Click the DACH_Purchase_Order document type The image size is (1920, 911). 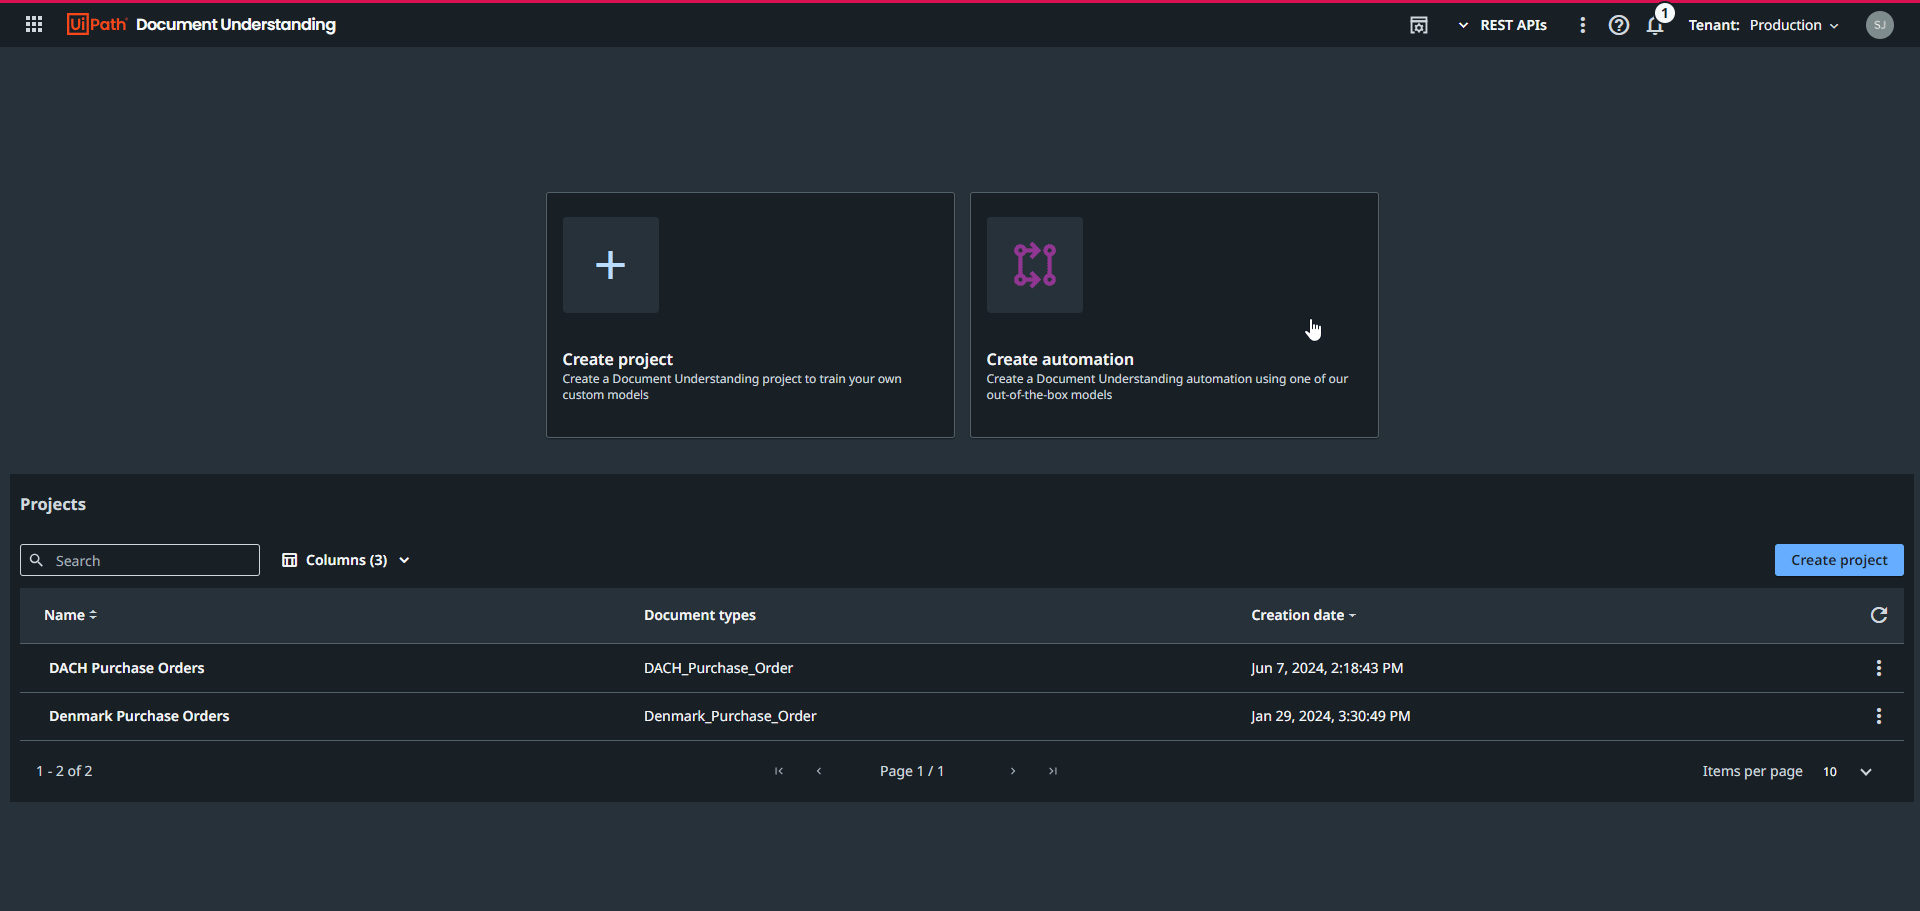point(718,668)
